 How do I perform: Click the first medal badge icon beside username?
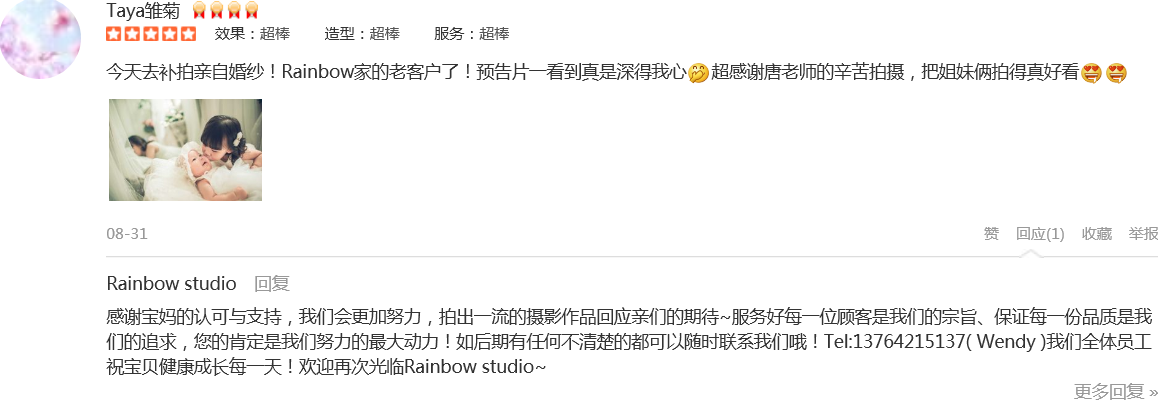pos(199,10)
